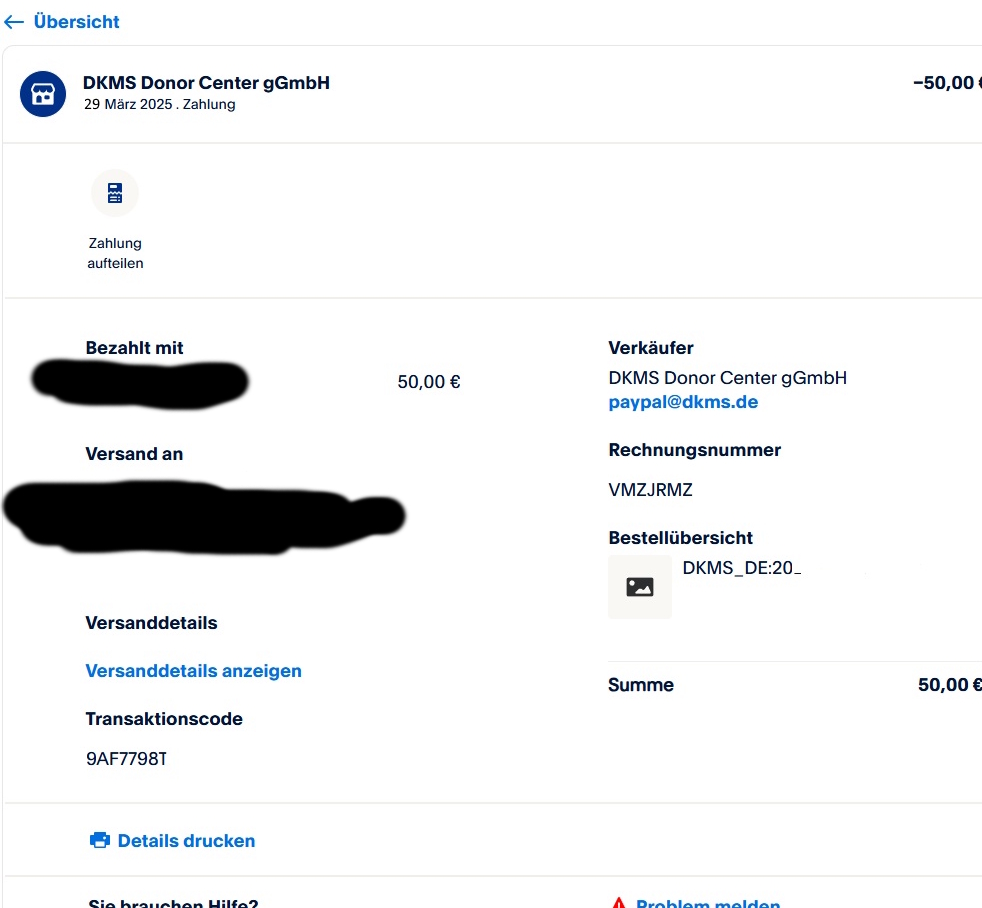Click the printer icon
982x908 pixels.
100,841
